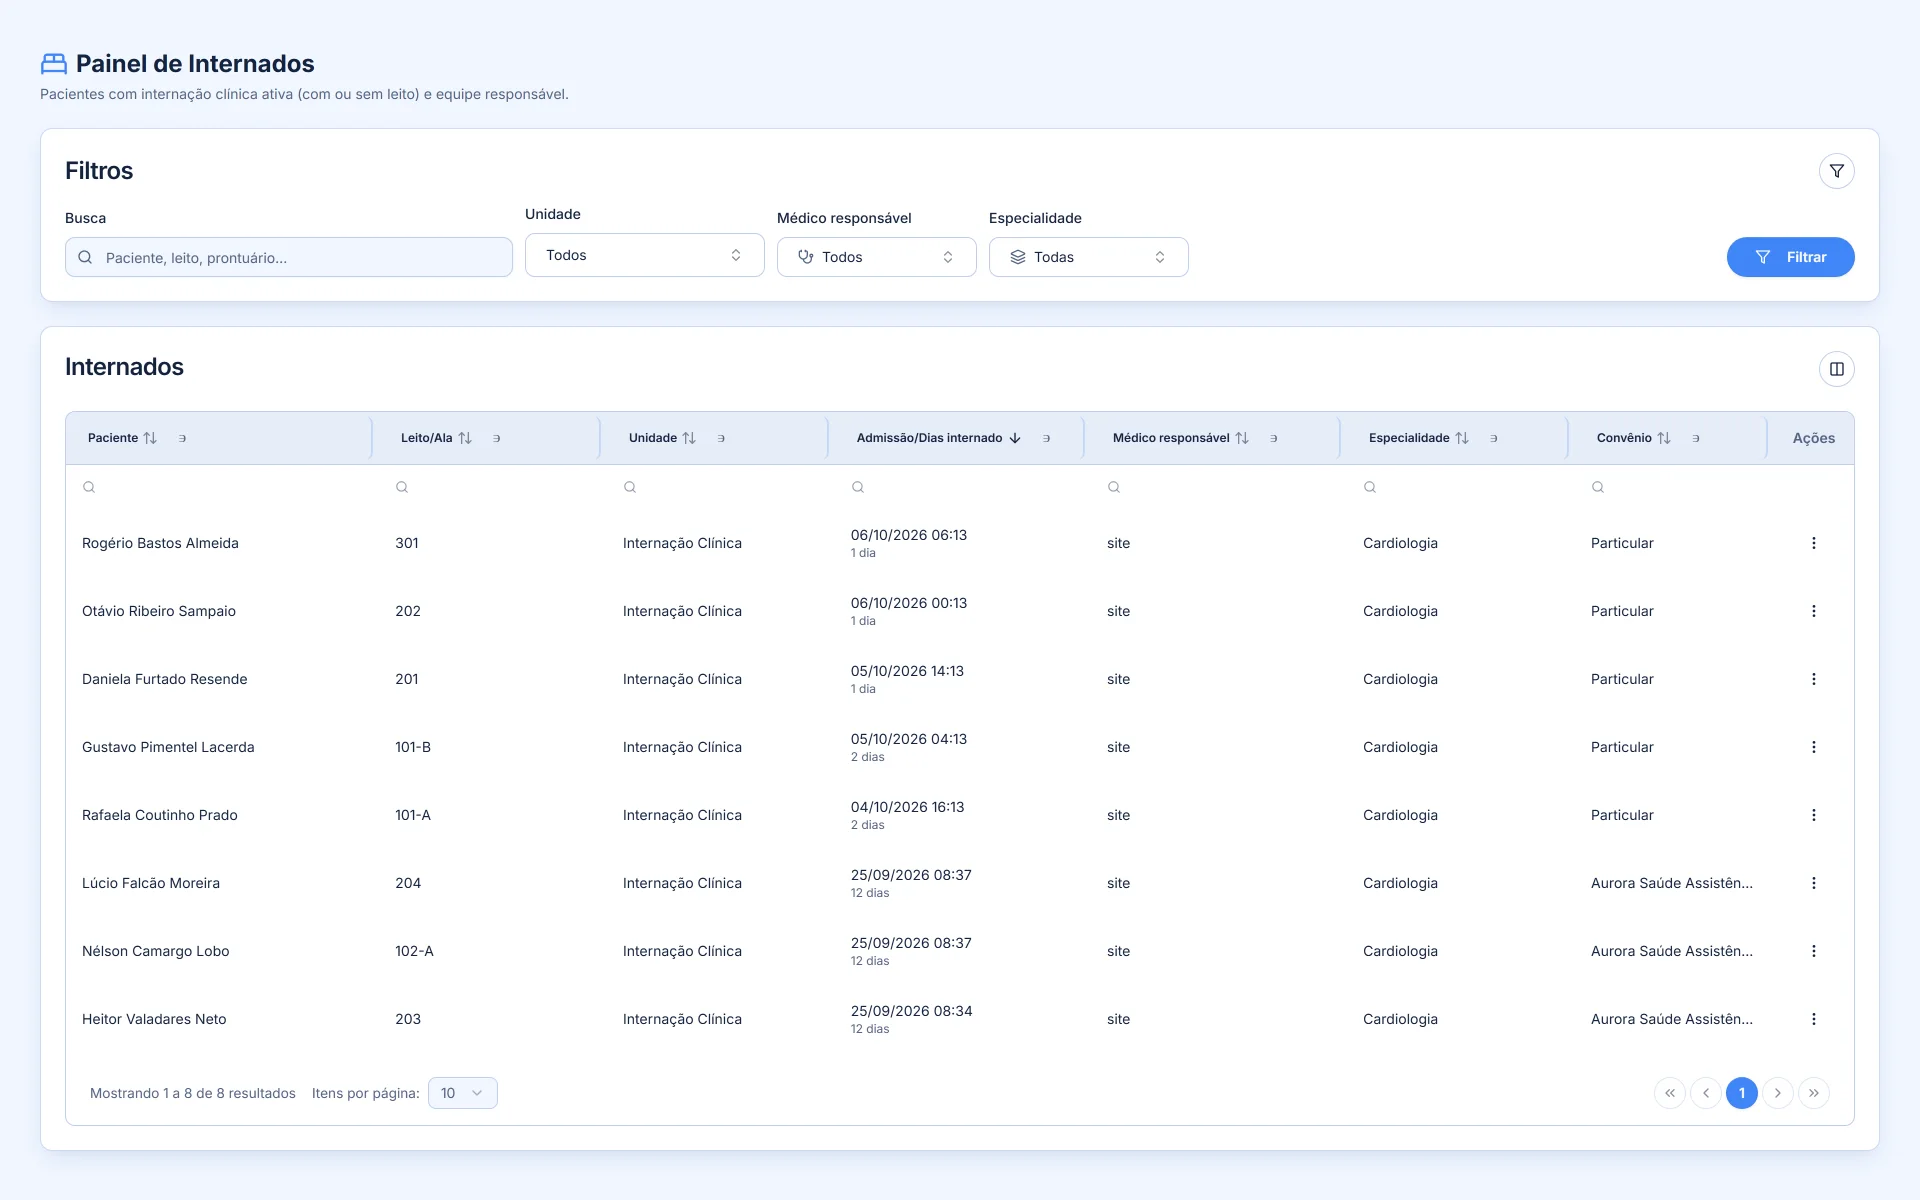1920x1200 pixels.
Task: Open actions menu for Heitor Valadares Neto
Action: [x=1813, y=1019]
